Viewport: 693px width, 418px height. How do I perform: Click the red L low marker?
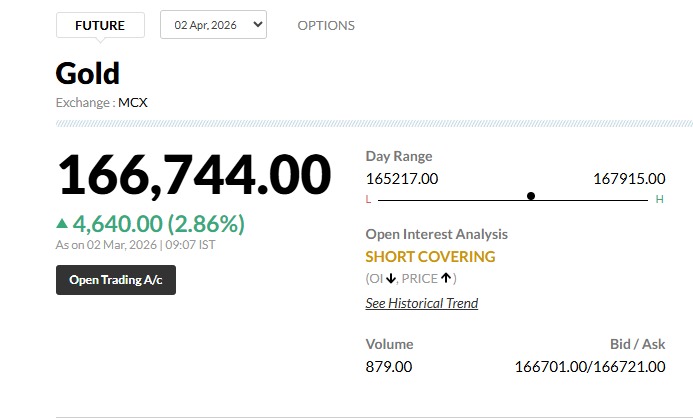click(x=368, y=200)
